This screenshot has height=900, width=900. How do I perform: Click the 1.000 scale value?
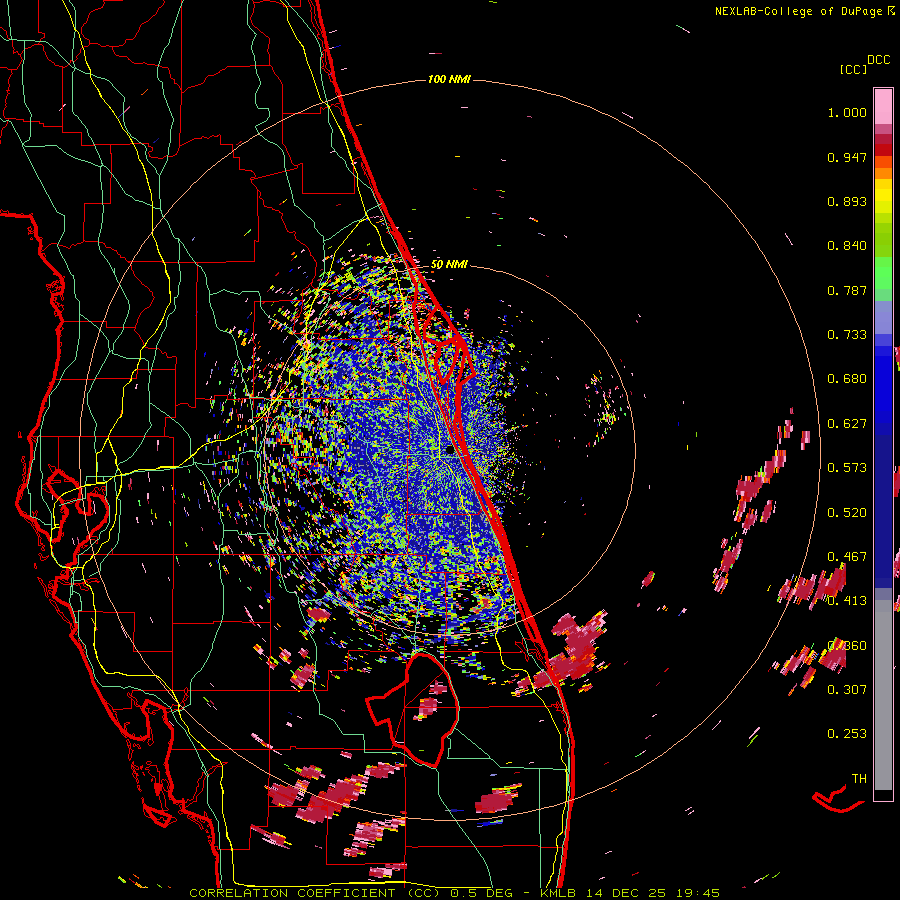[847, 112]
